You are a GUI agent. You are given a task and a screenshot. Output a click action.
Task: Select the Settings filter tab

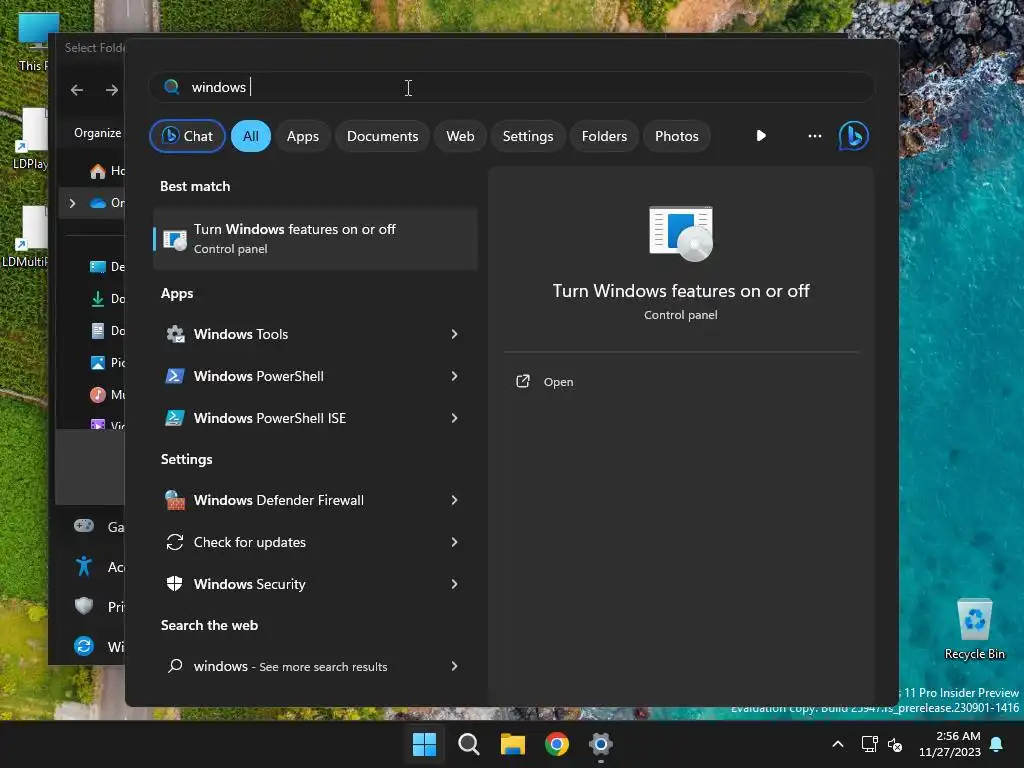pos(528,136)
